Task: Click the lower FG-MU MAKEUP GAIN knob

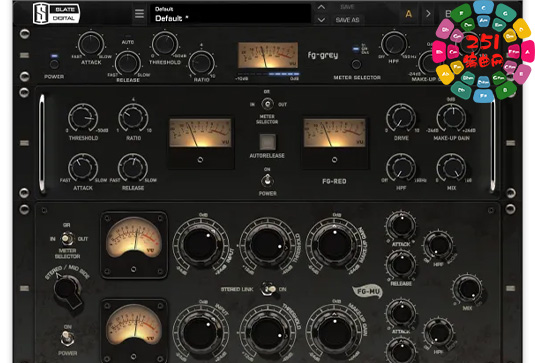Action: point(335,333)
